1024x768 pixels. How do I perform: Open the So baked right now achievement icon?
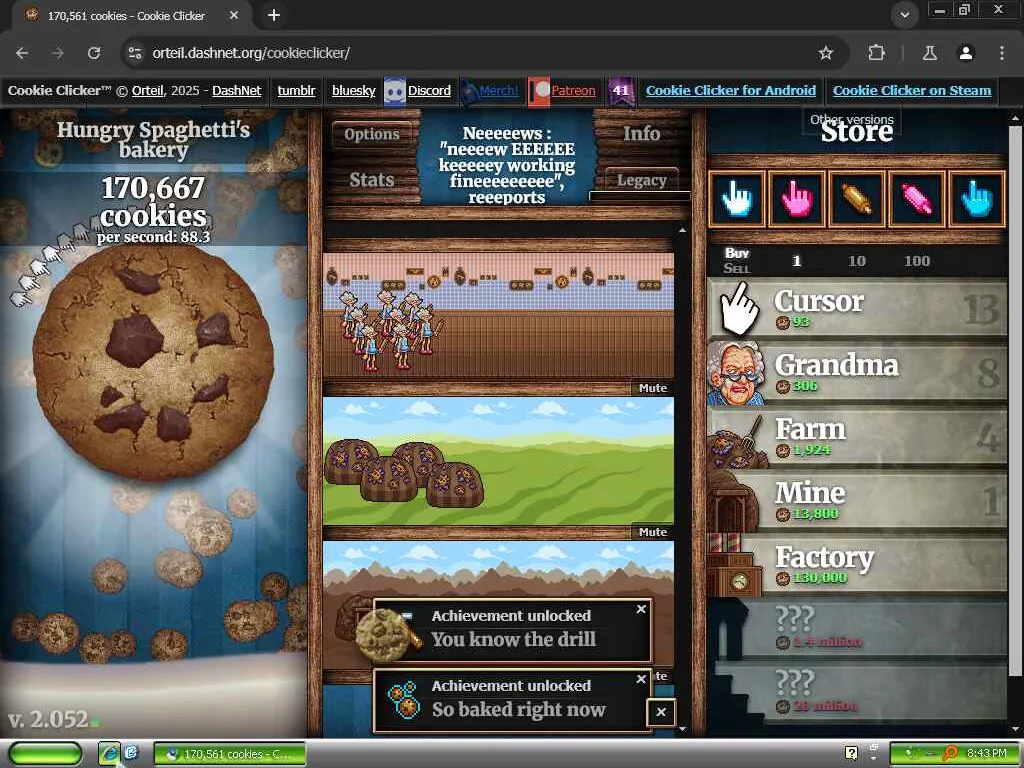(x=404, y=700)
